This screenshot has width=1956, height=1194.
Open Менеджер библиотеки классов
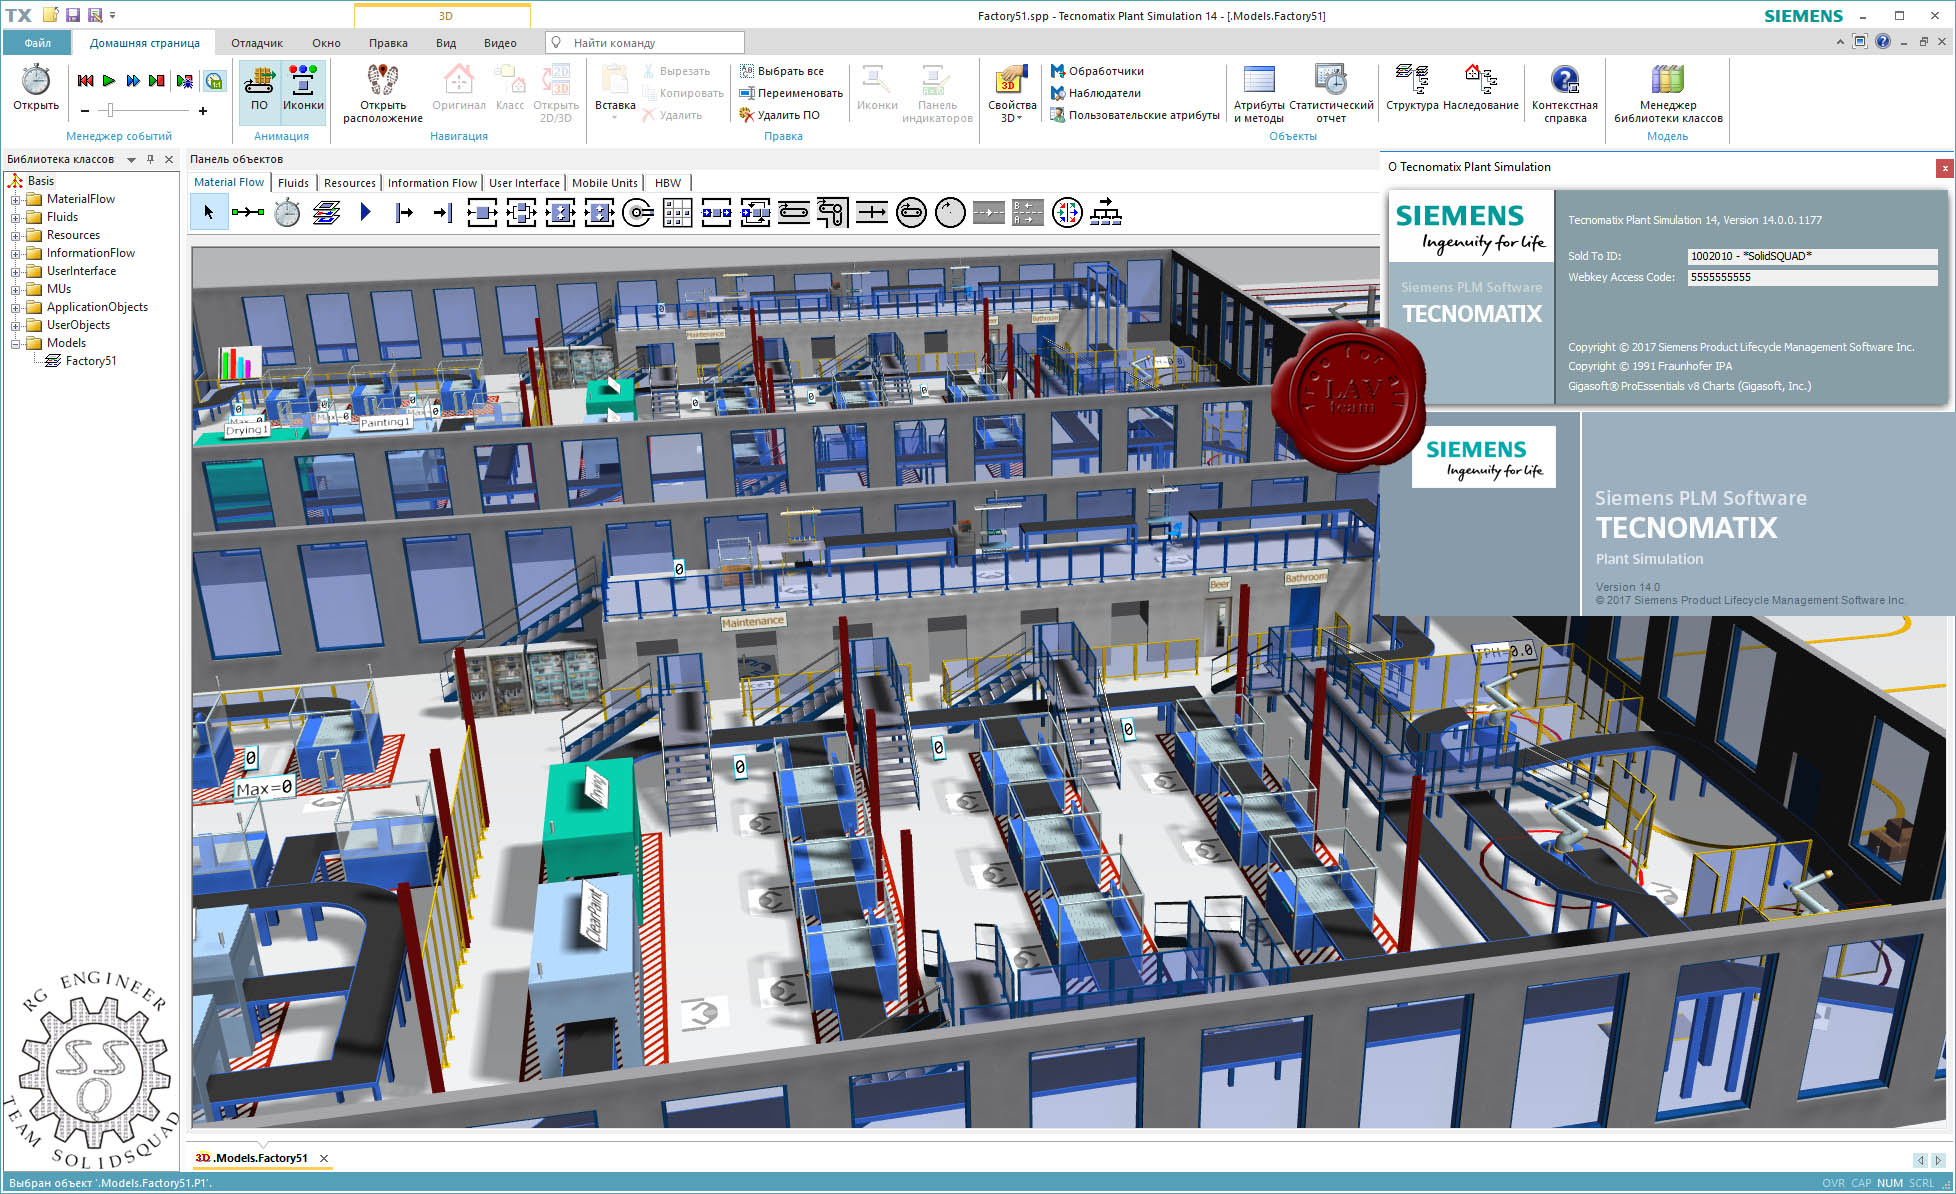click(x=1668, y=93)
